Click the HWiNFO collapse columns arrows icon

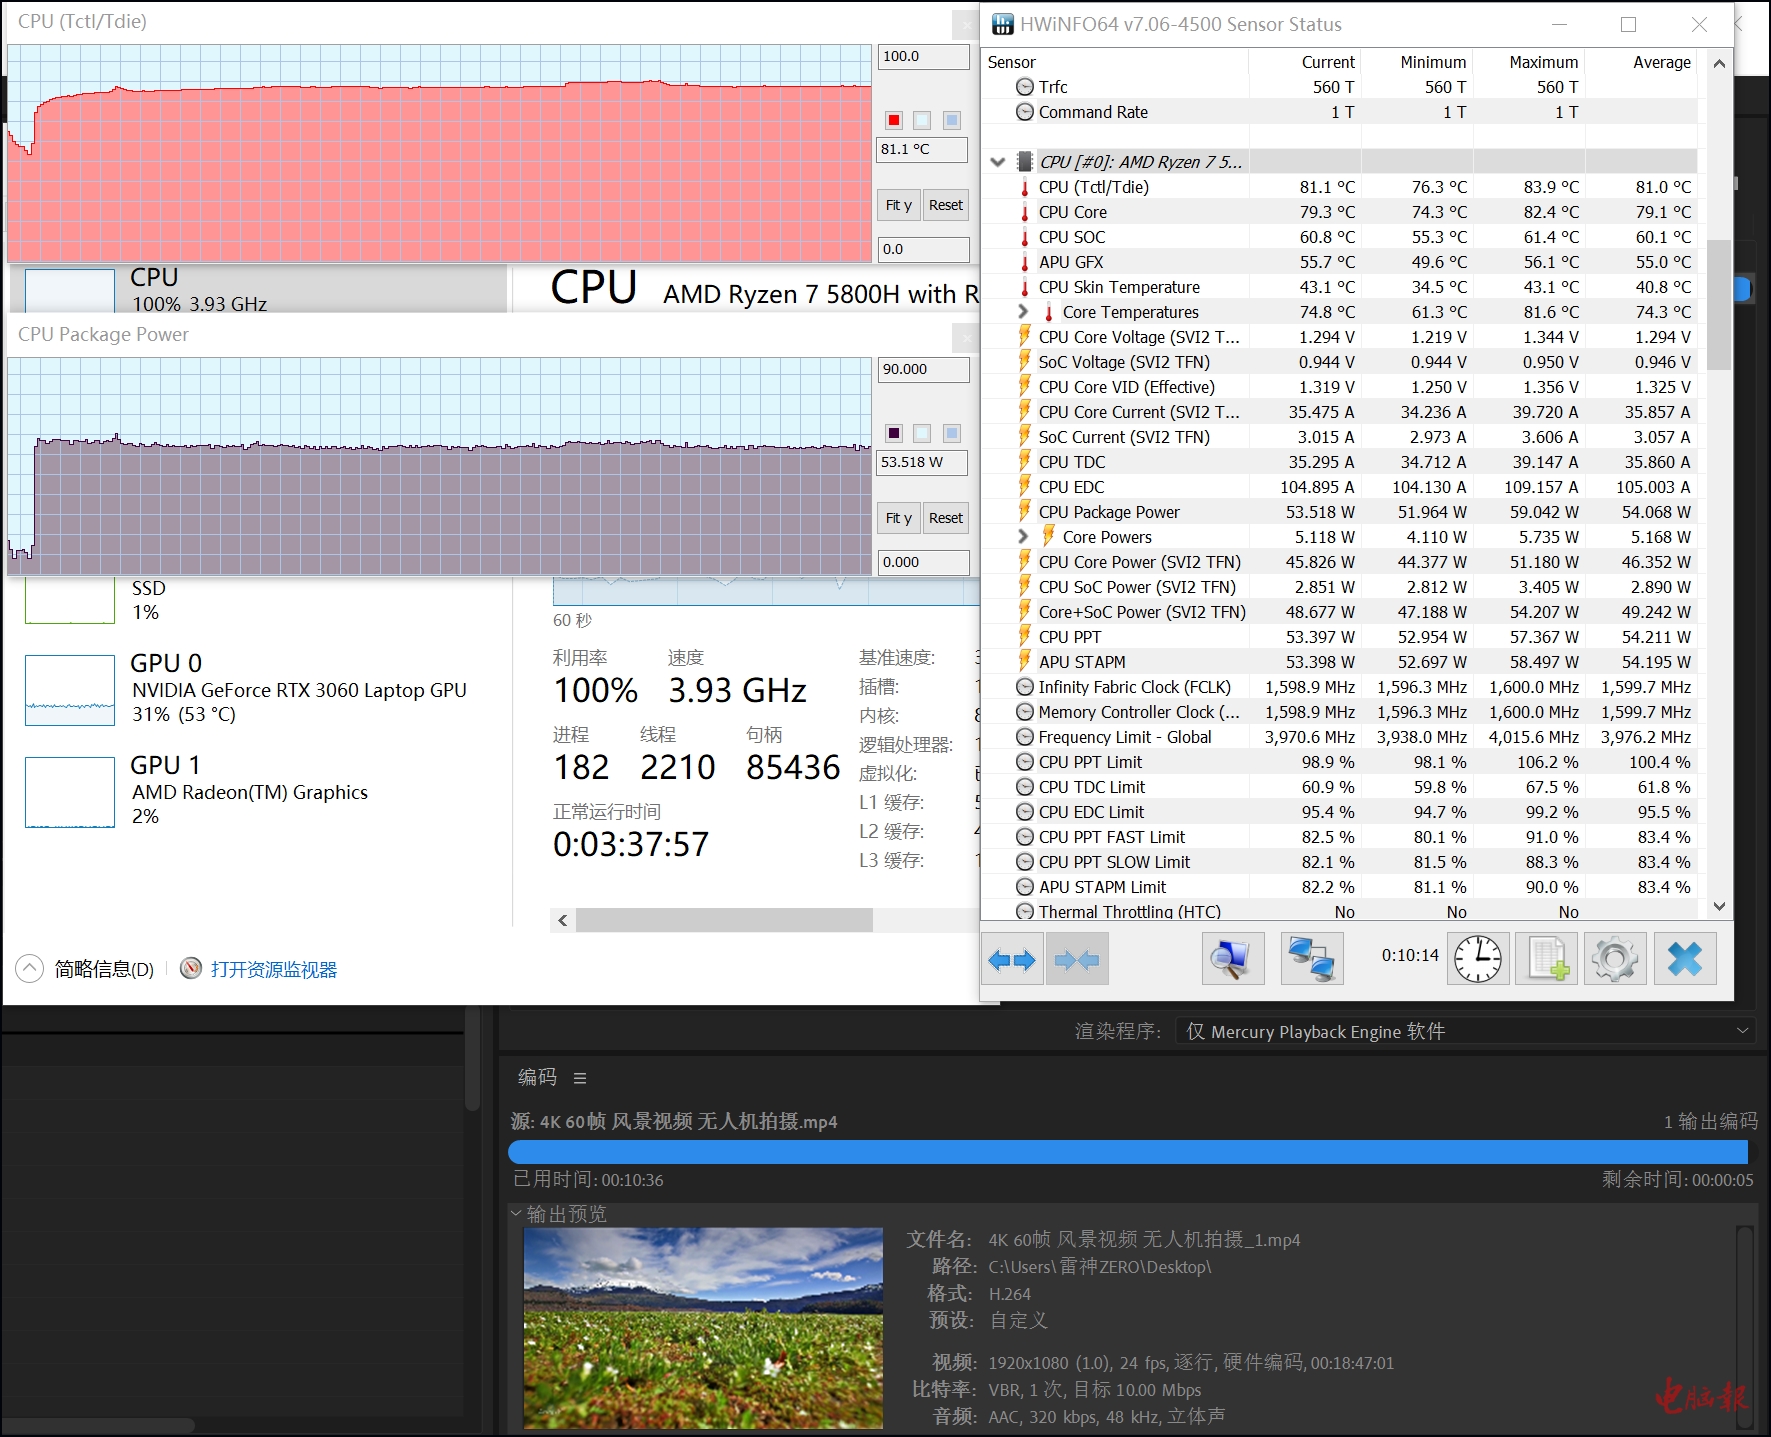coord(1077,960)
